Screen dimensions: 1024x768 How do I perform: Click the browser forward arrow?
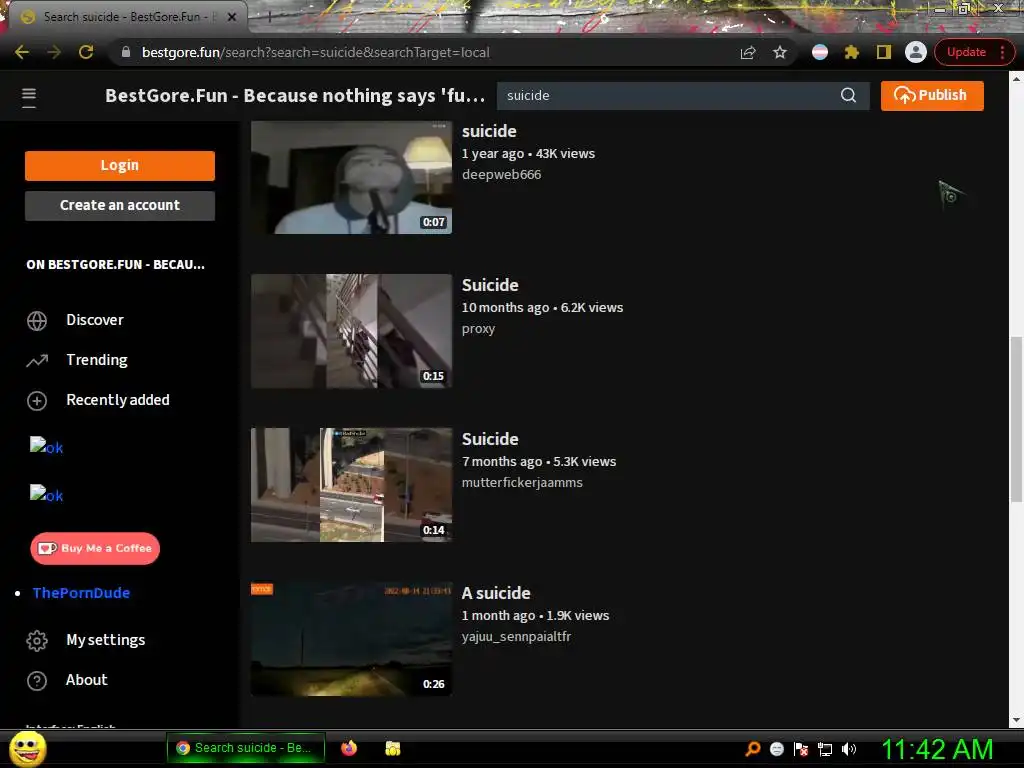(x=54, y=52)
